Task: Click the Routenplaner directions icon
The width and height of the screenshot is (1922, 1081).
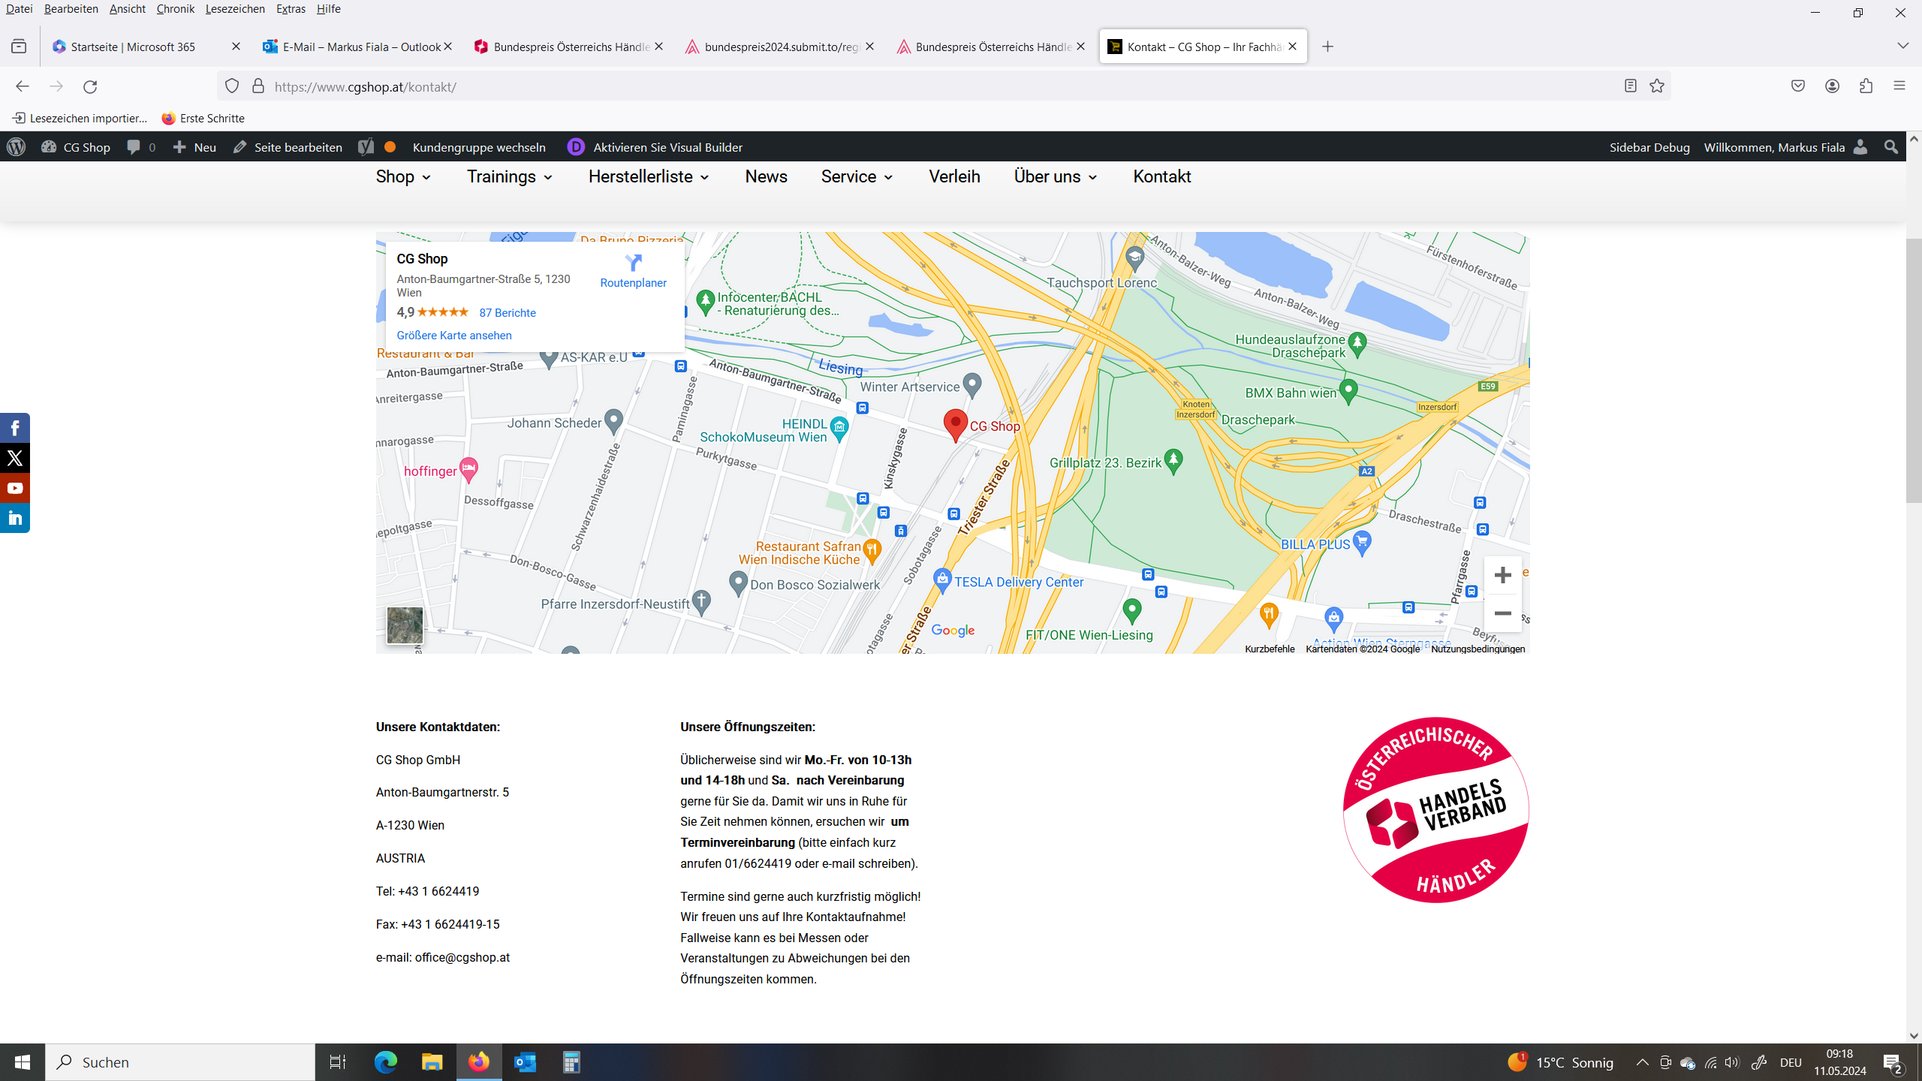Action: click(633, 263)
